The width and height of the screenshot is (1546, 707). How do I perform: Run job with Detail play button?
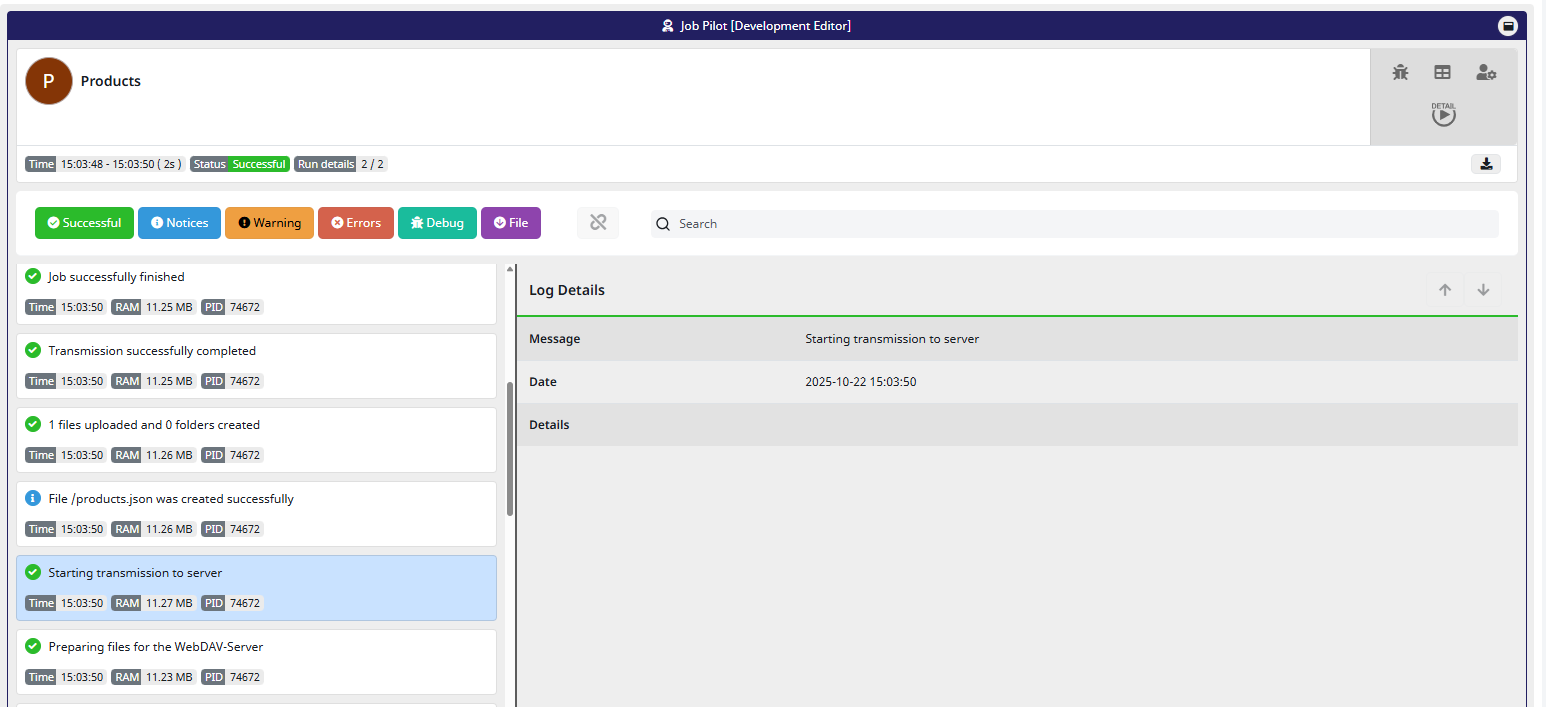coord(1443,115)
